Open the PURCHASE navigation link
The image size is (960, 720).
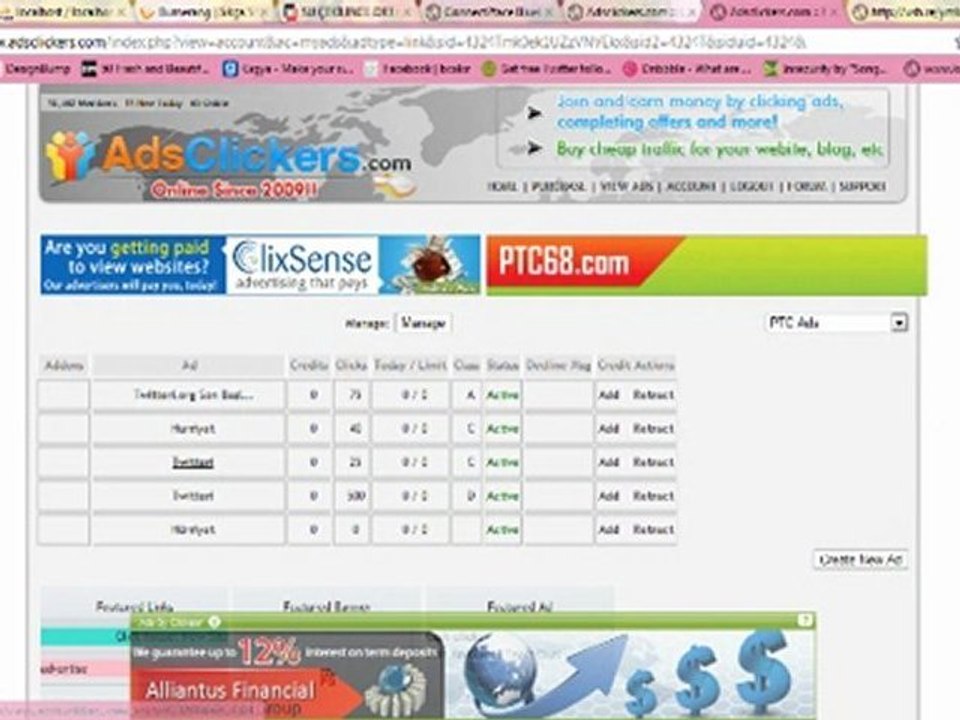(558, 186)
